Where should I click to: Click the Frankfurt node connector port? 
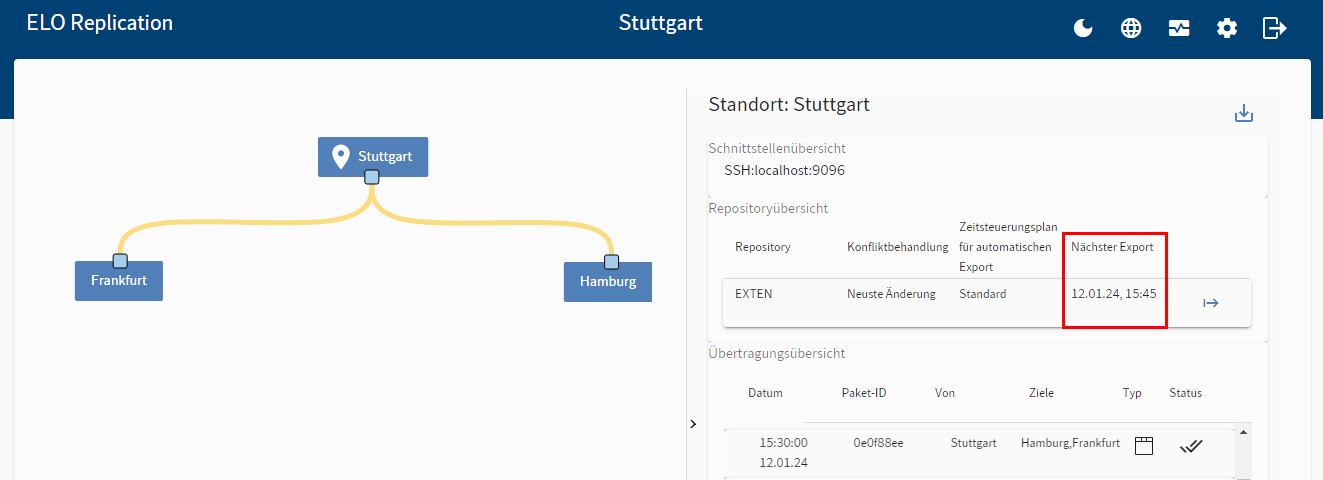pyautogui.click(x=120, y=261)
